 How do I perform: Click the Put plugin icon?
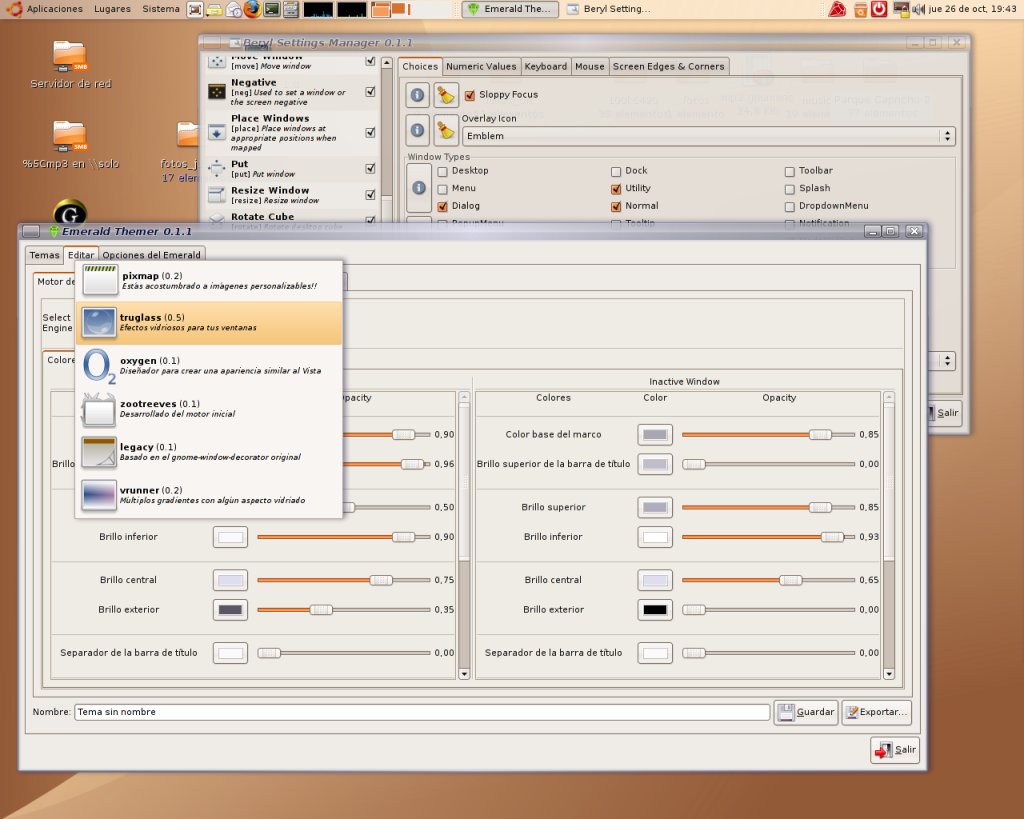[x=217, y=169]
